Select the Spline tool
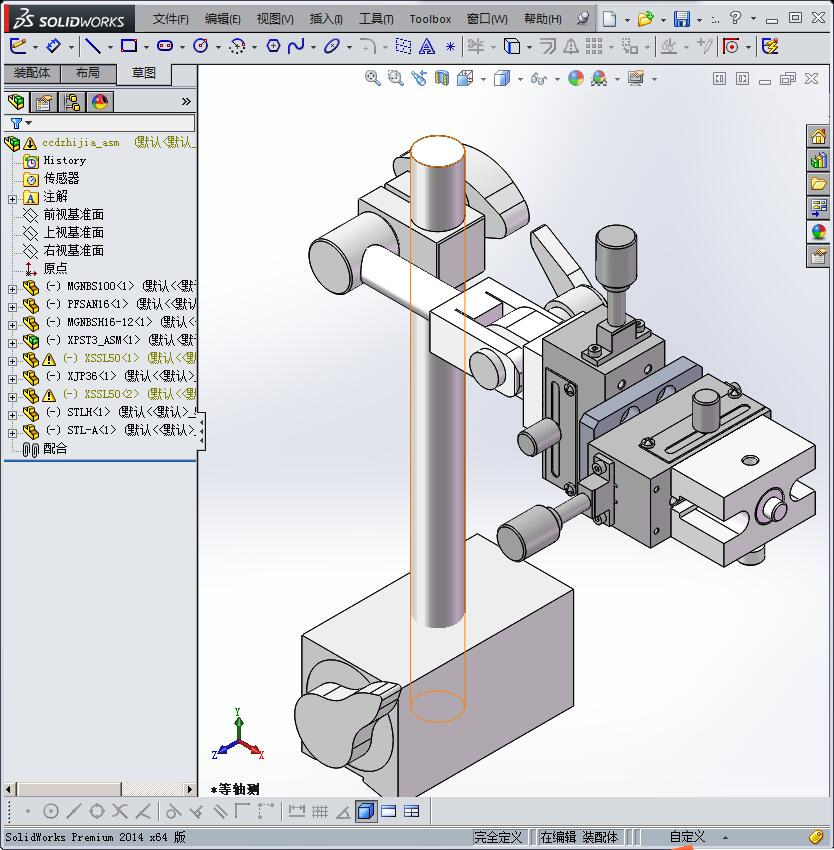 pos(296,46)
